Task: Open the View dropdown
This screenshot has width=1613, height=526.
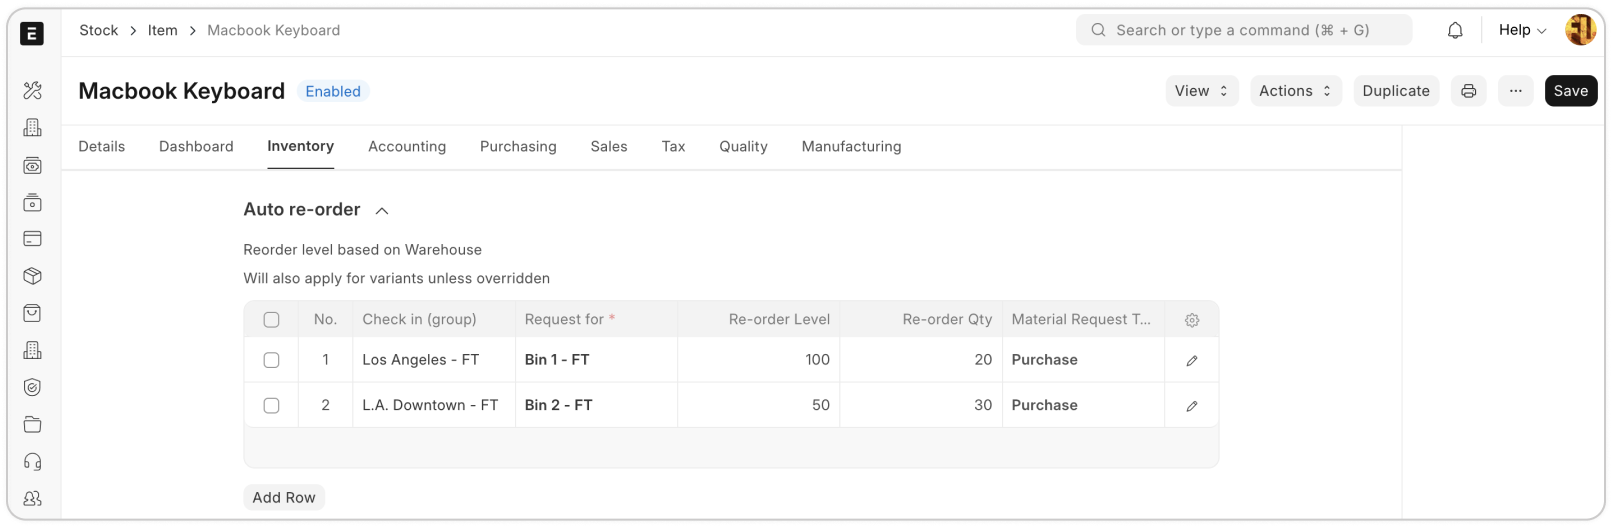Action: (1201, 91)
